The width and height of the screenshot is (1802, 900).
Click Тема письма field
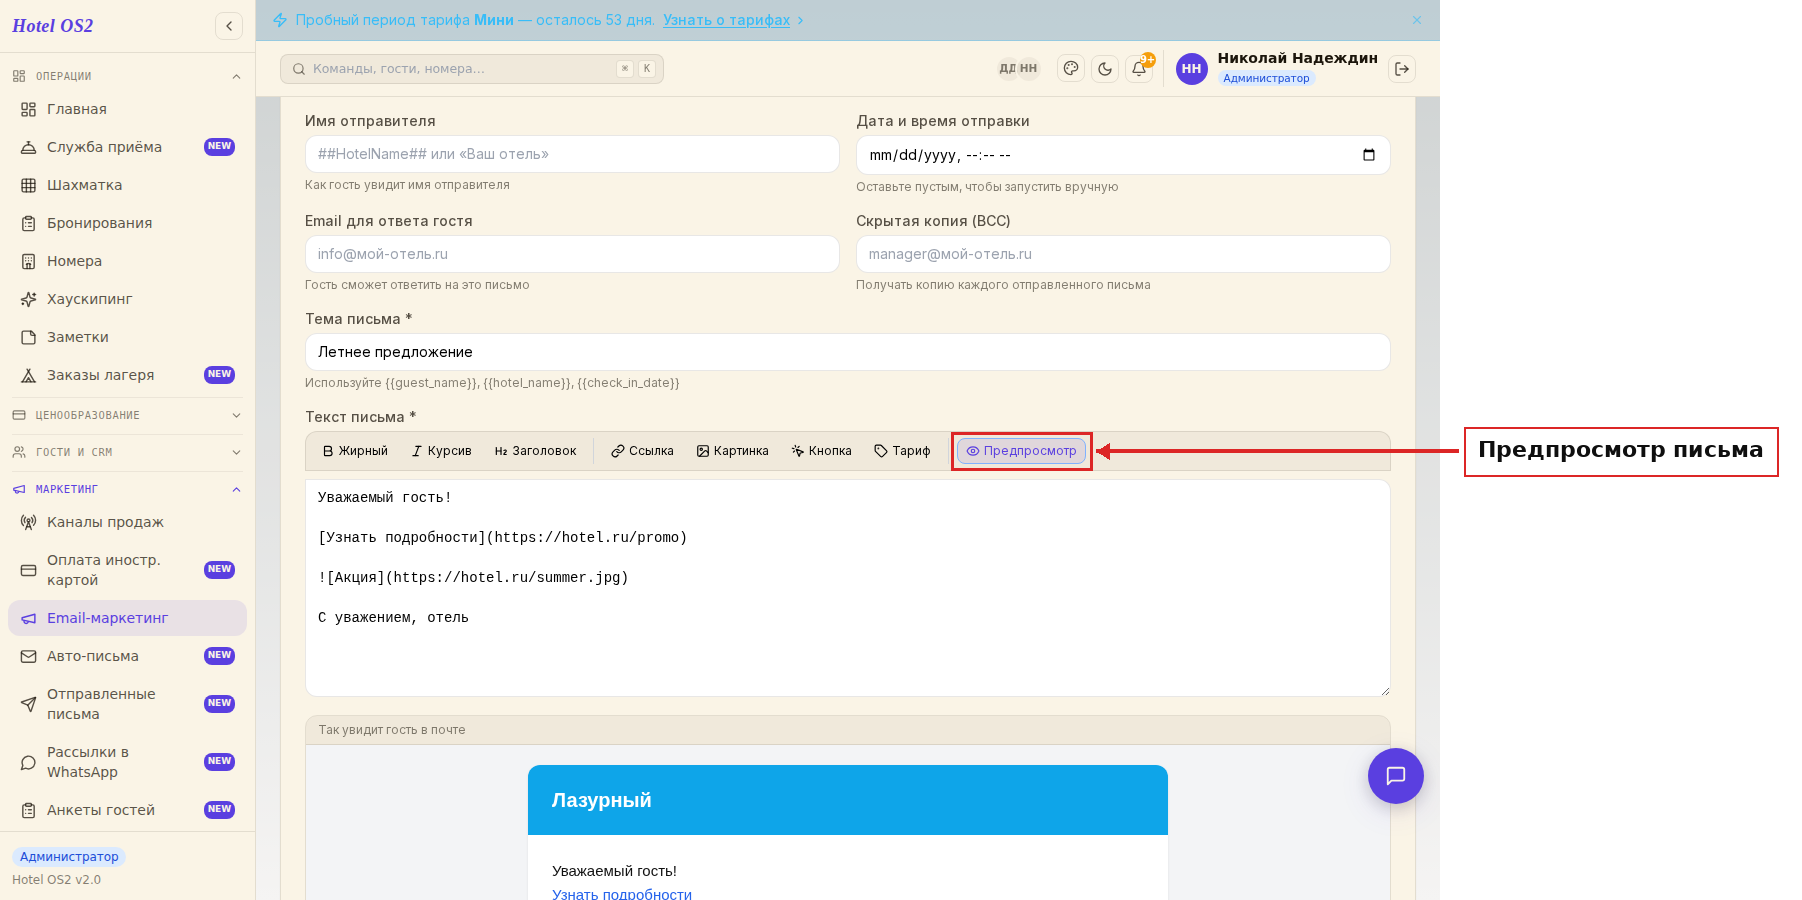click(848, 352)
